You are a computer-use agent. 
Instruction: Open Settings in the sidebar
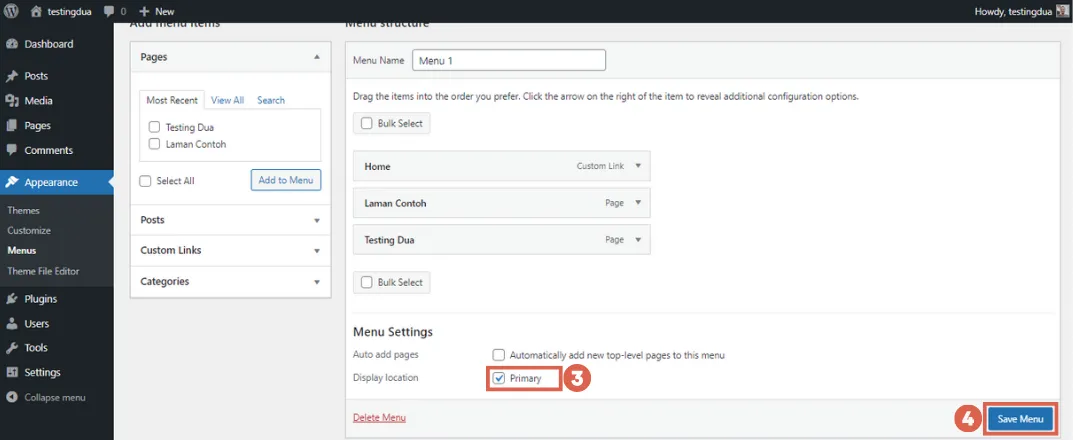coord(42,372)
